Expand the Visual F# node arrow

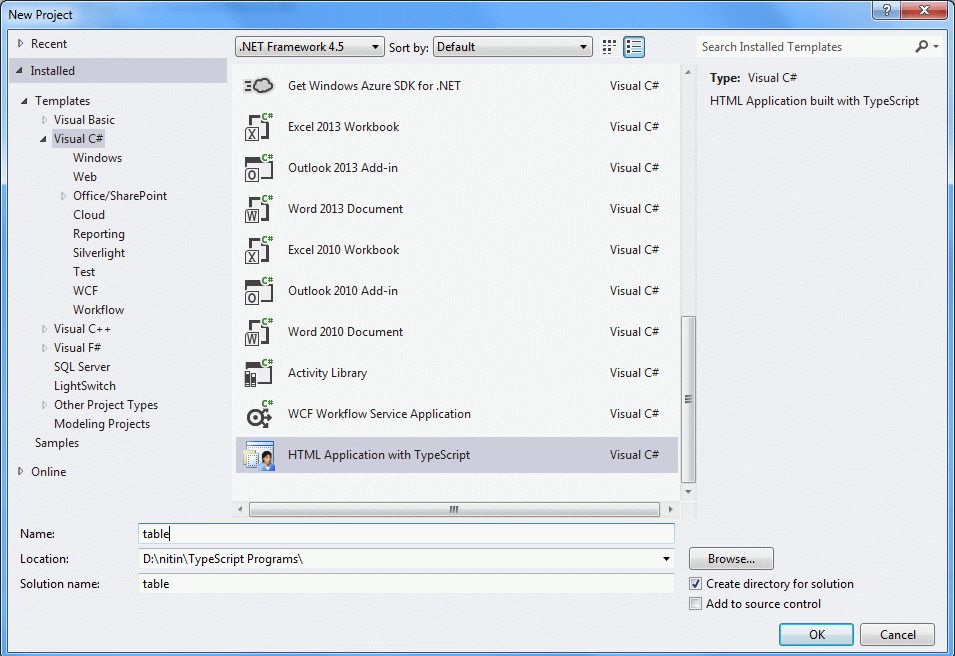point(44,348)
